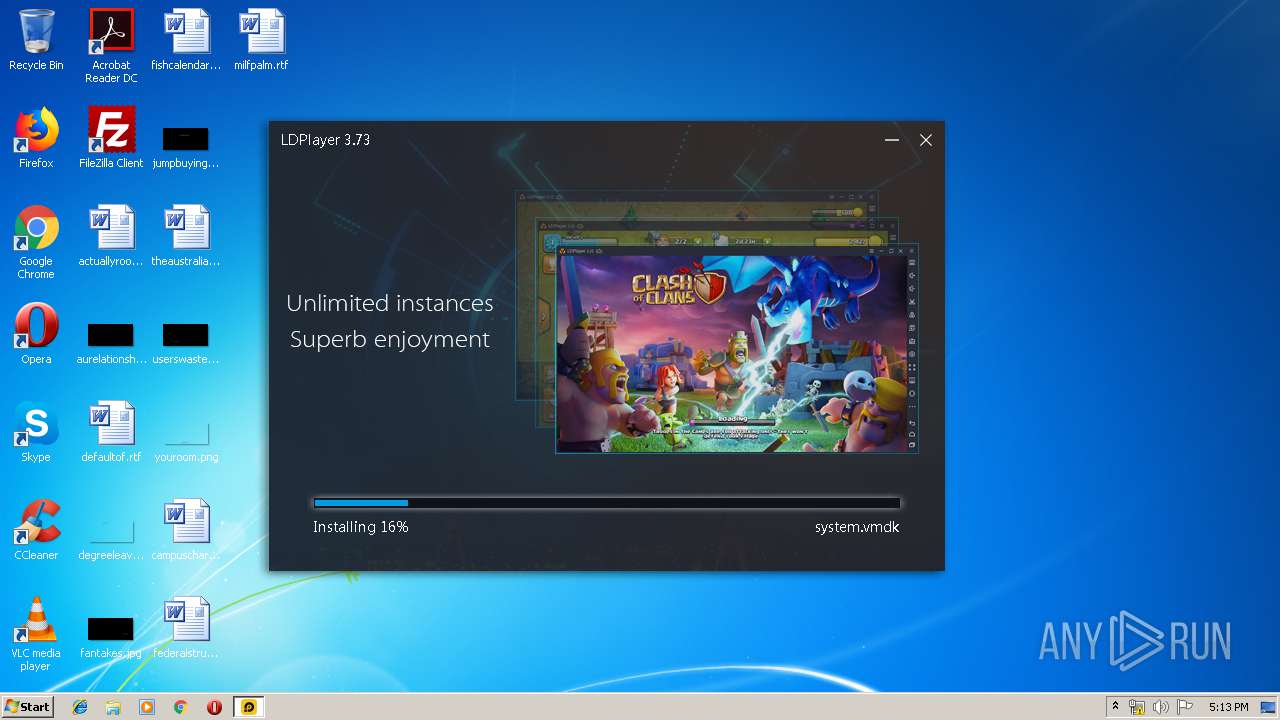Open Internet Explorer from the taskbar
This screenshot has height=720, width=1280.
pyautogui.click(x=80, y=707)
